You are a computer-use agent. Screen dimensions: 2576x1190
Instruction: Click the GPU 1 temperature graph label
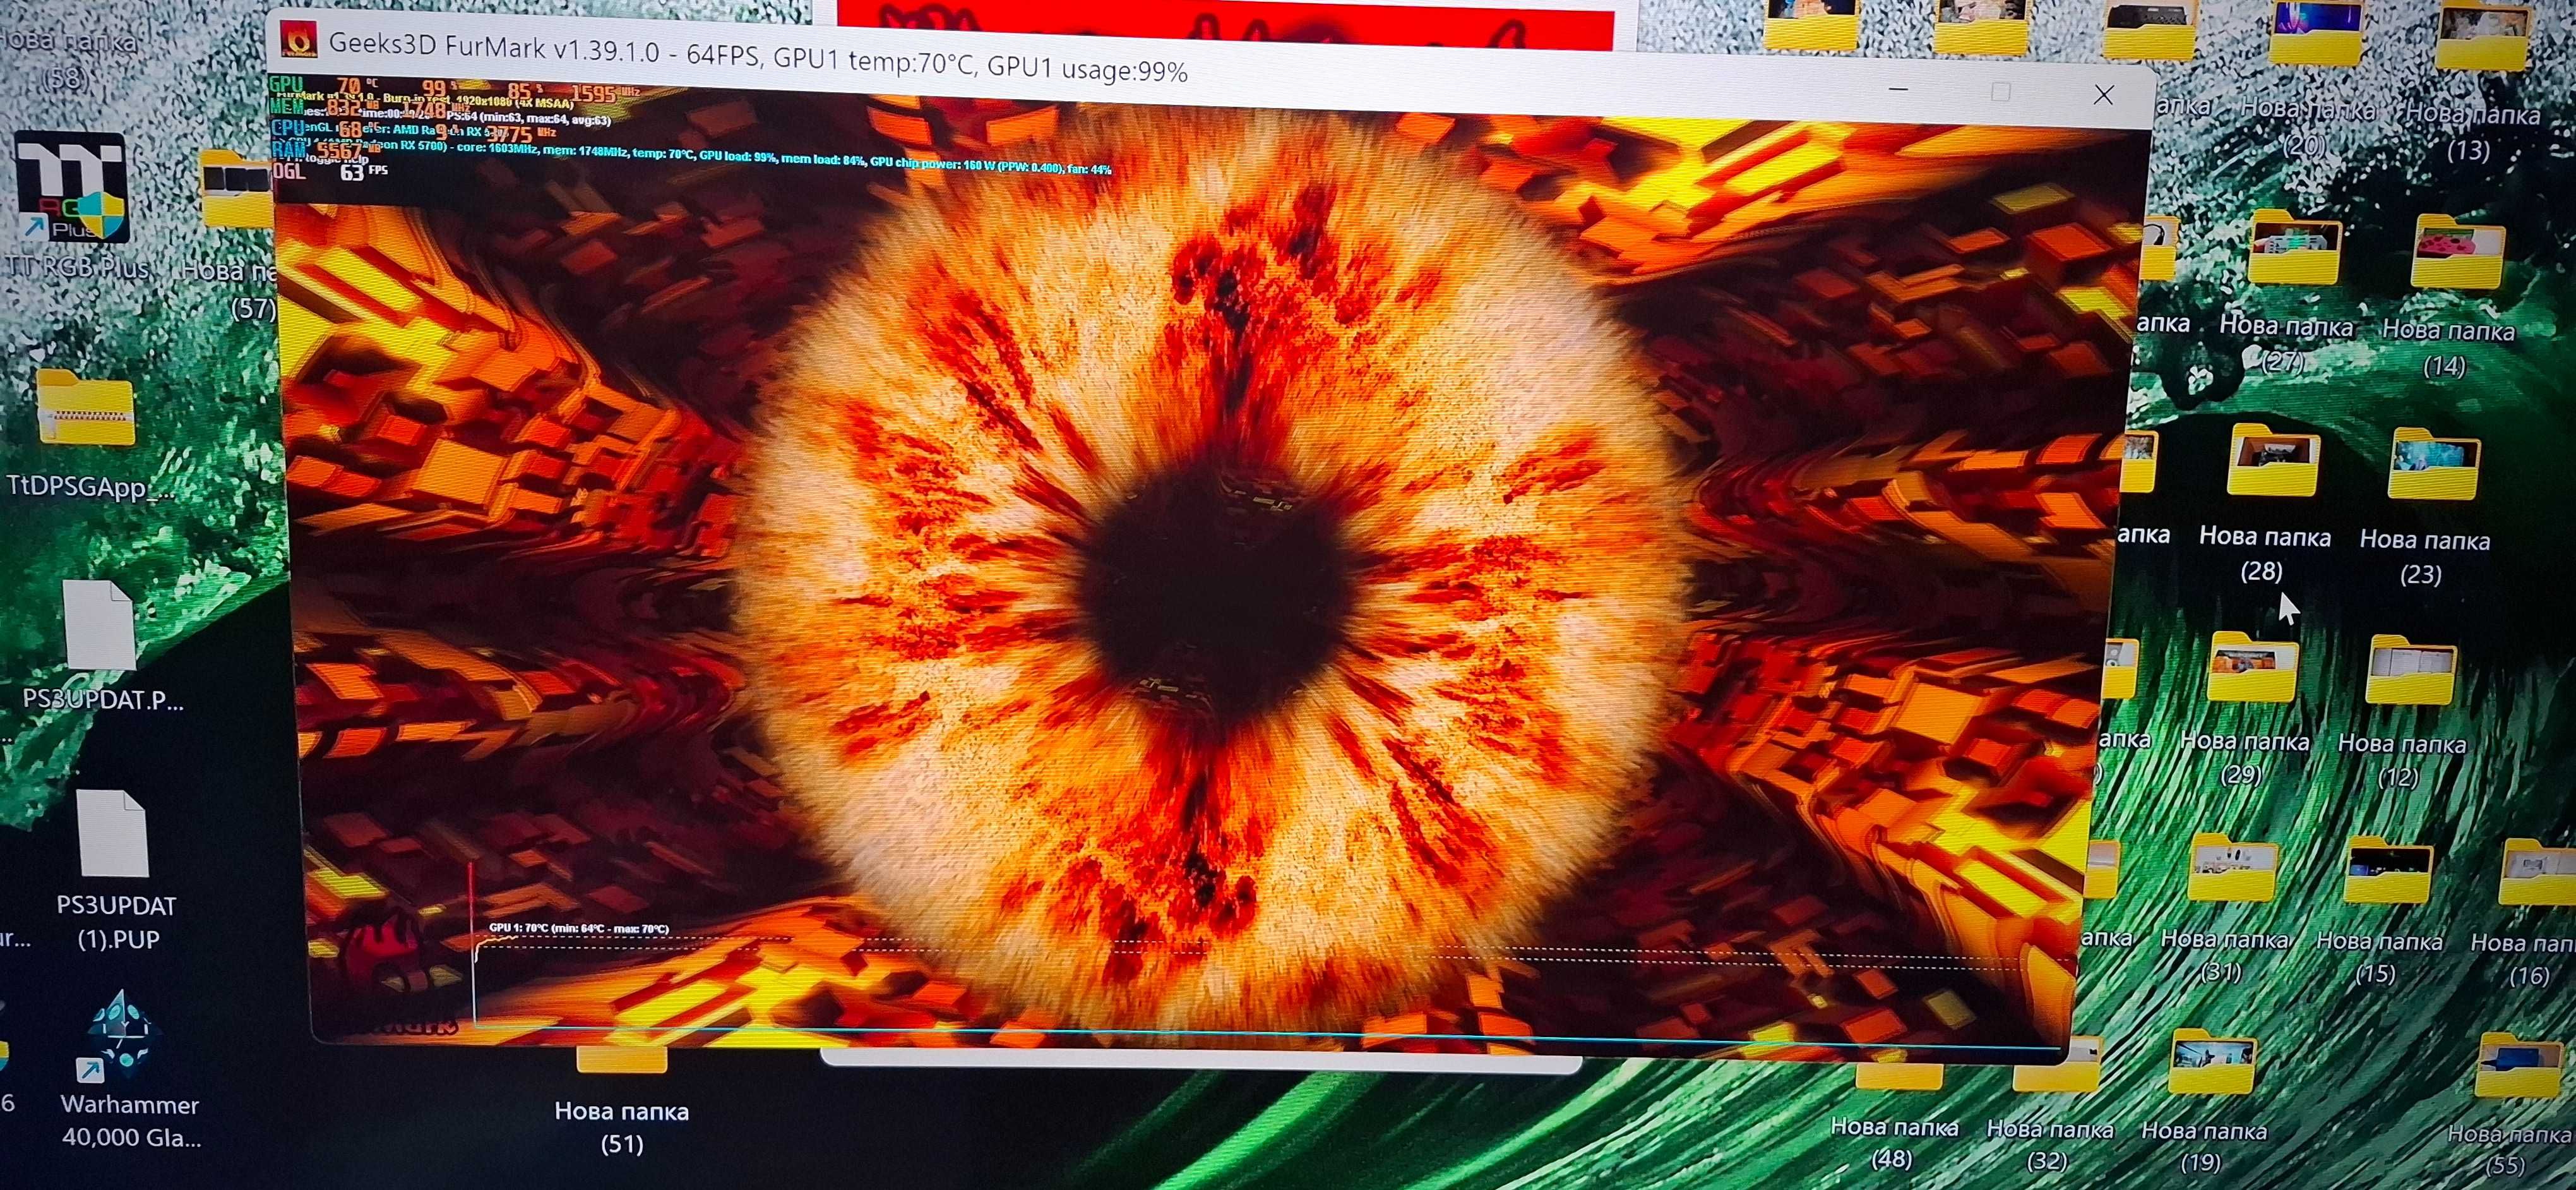click(578, 929)
